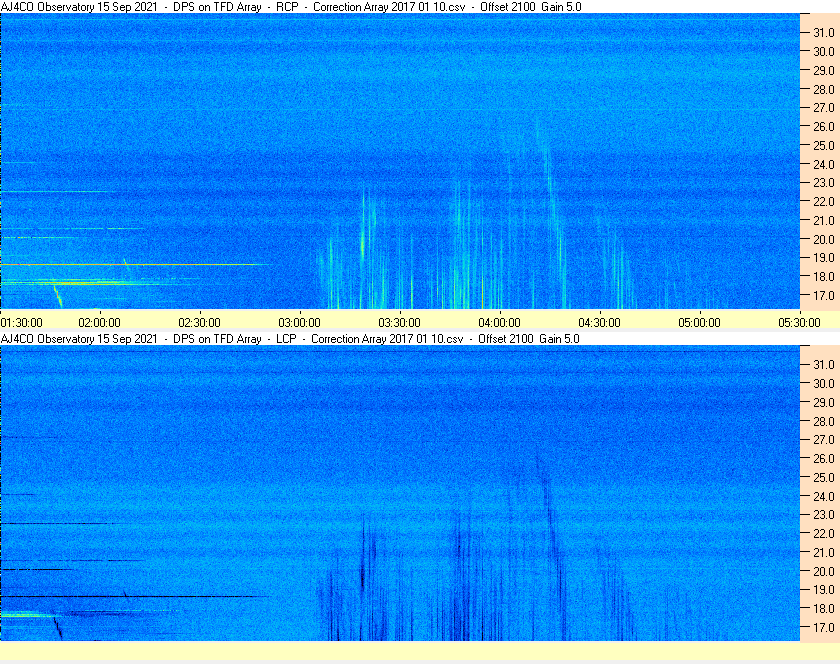Click the 26.0 frequency label on RCP plot
The width and height of the screenshot is (840, 664).
(x=824, y=126)
